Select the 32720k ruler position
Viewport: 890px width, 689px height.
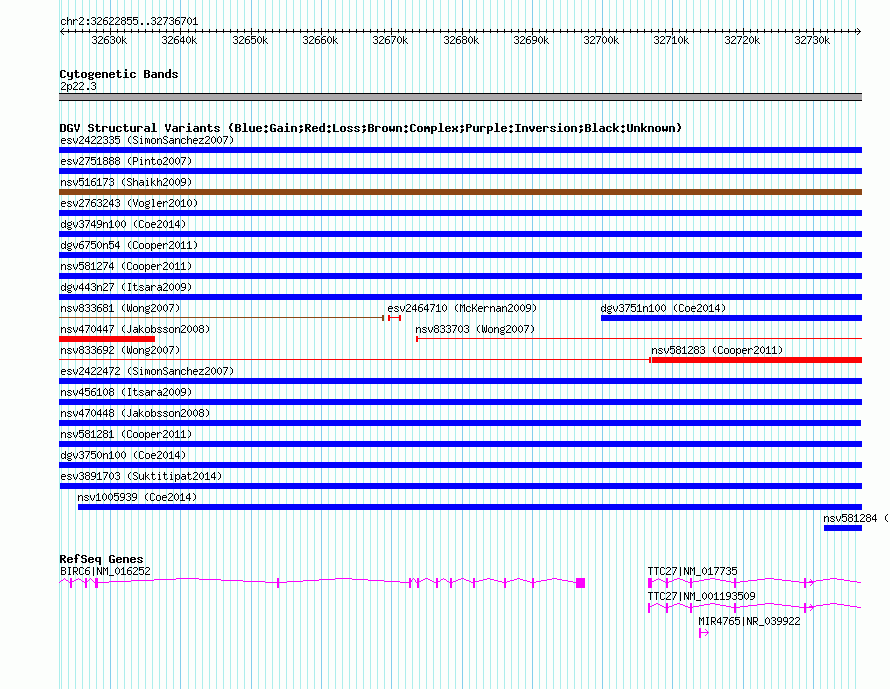tap(742, 40)
